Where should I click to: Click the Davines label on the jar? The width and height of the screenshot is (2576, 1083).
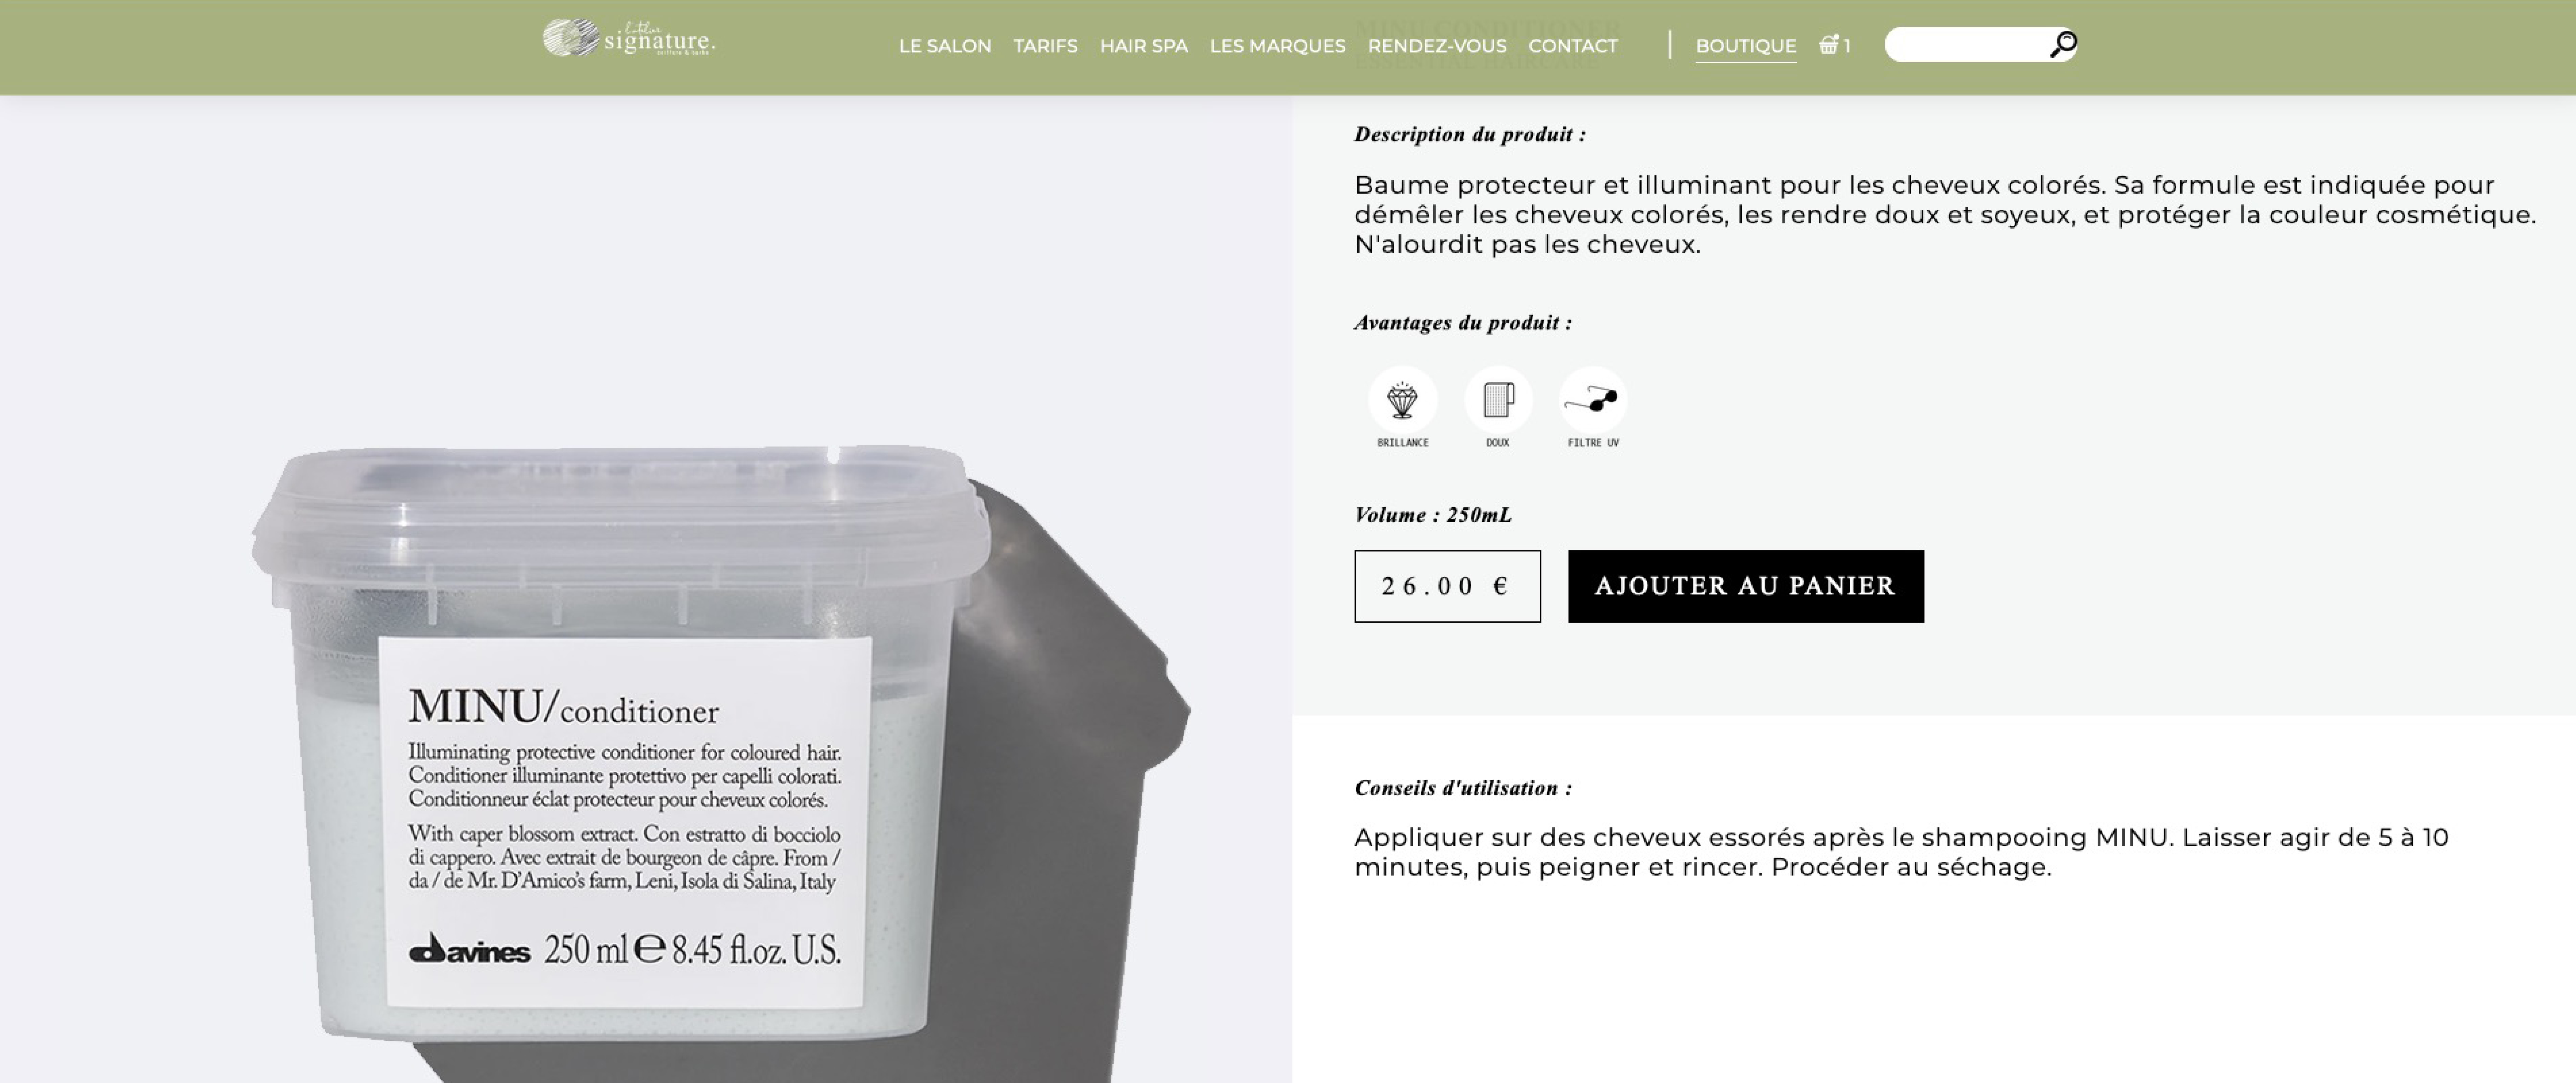(469, 950)
